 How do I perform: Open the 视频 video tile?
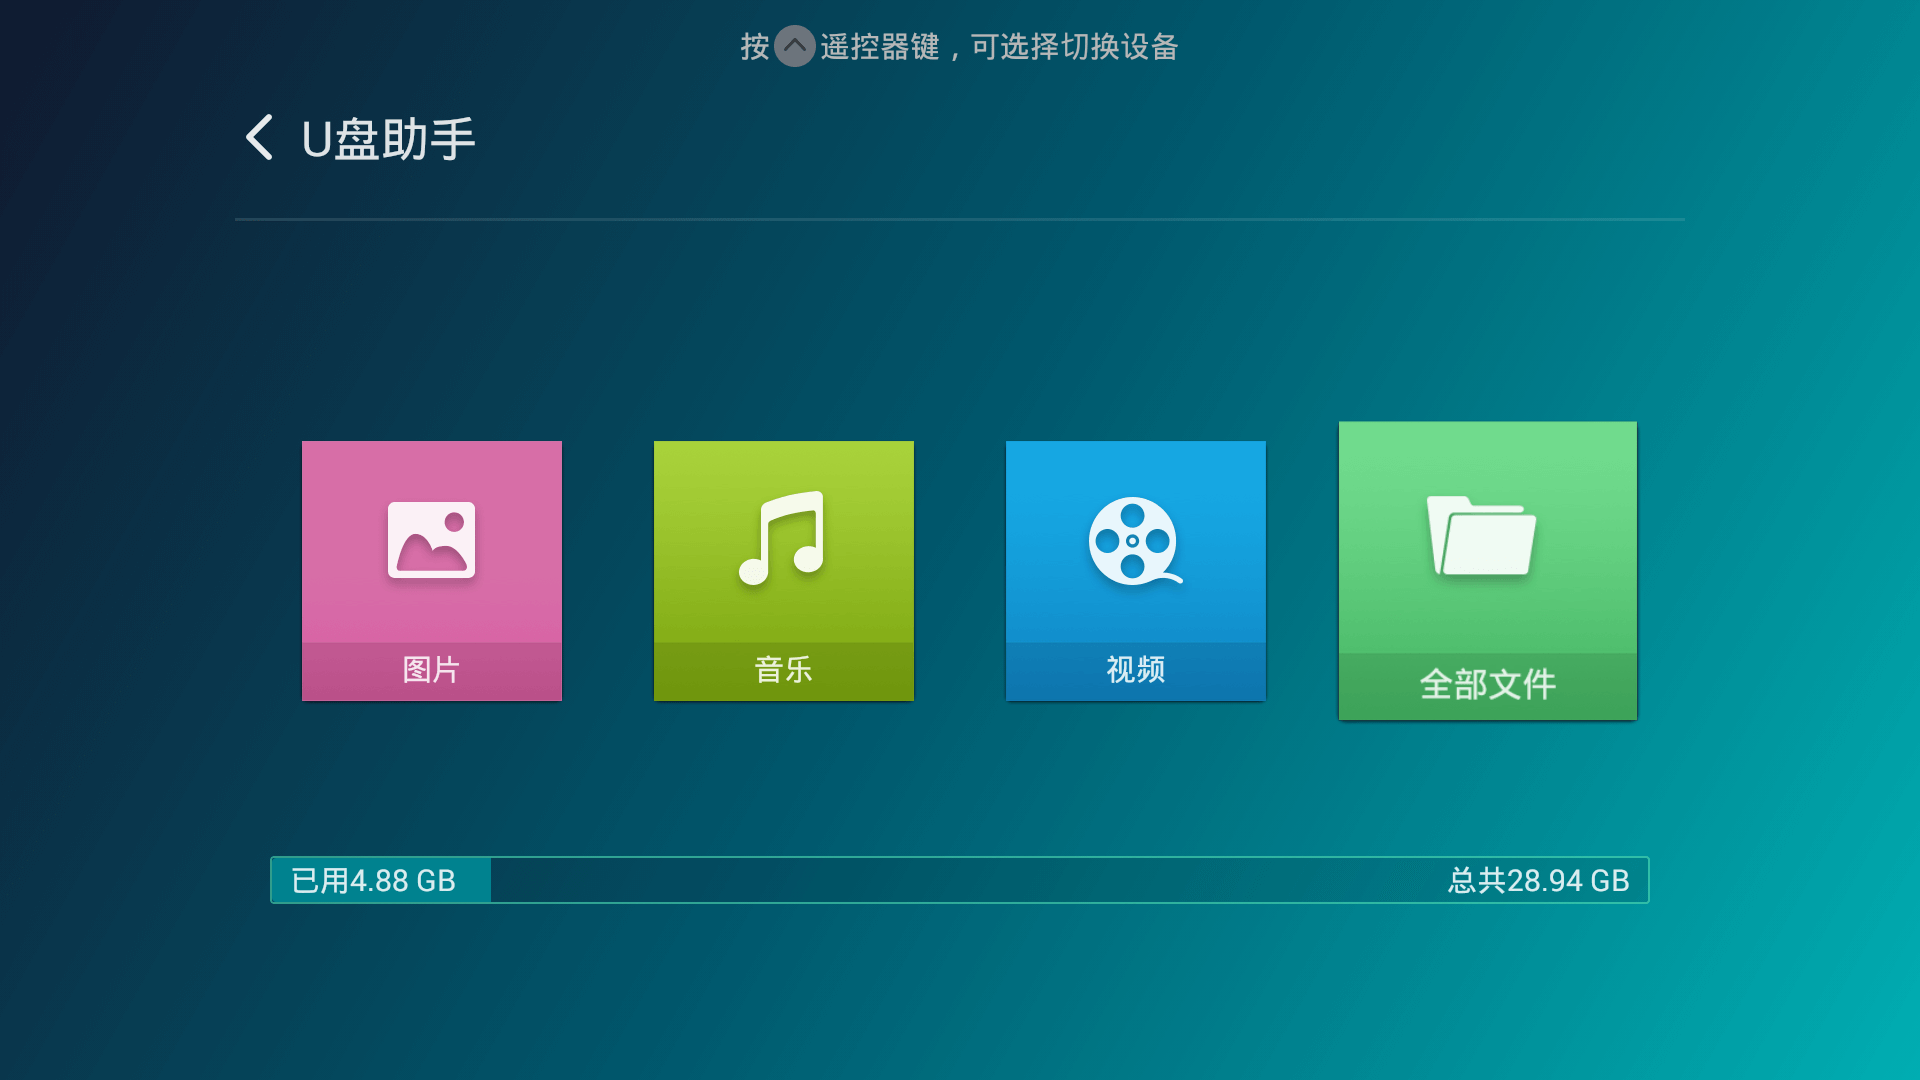pos(1136,571)
